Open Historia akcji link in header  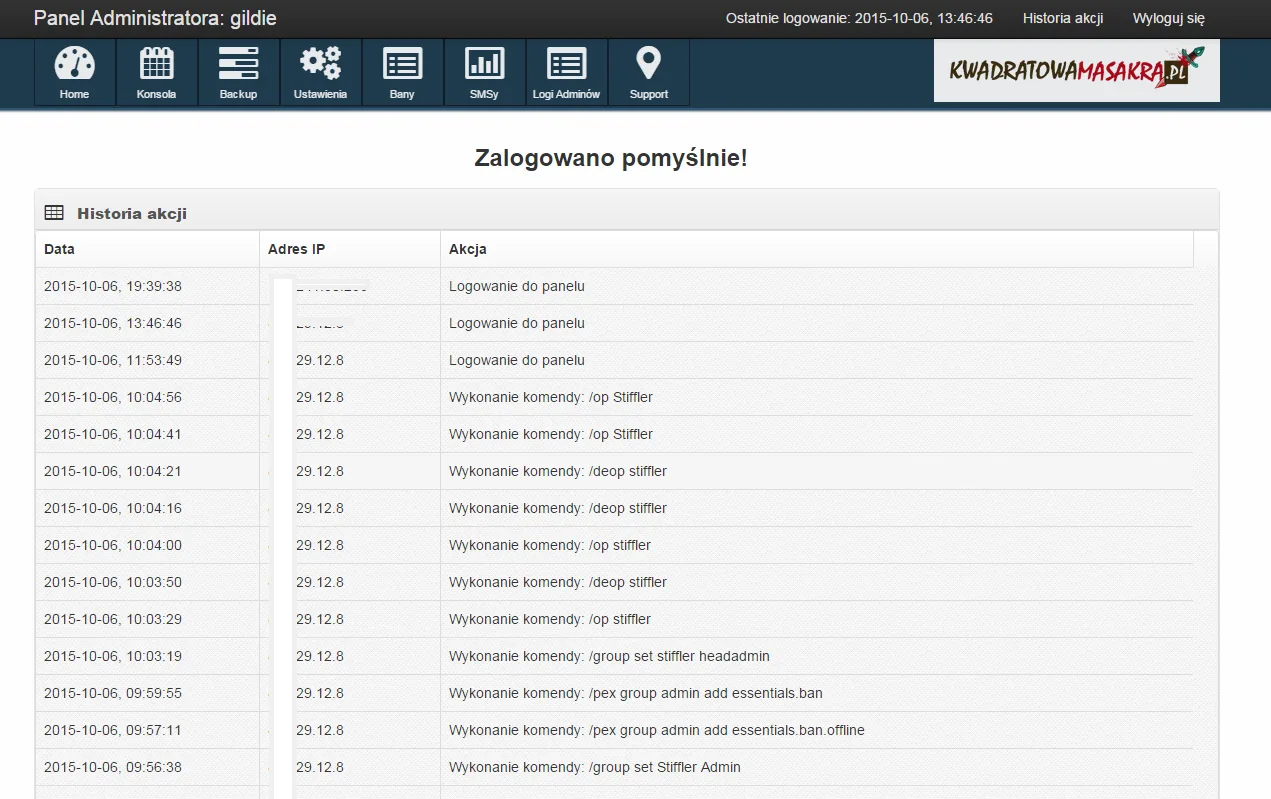(1062, 18)
